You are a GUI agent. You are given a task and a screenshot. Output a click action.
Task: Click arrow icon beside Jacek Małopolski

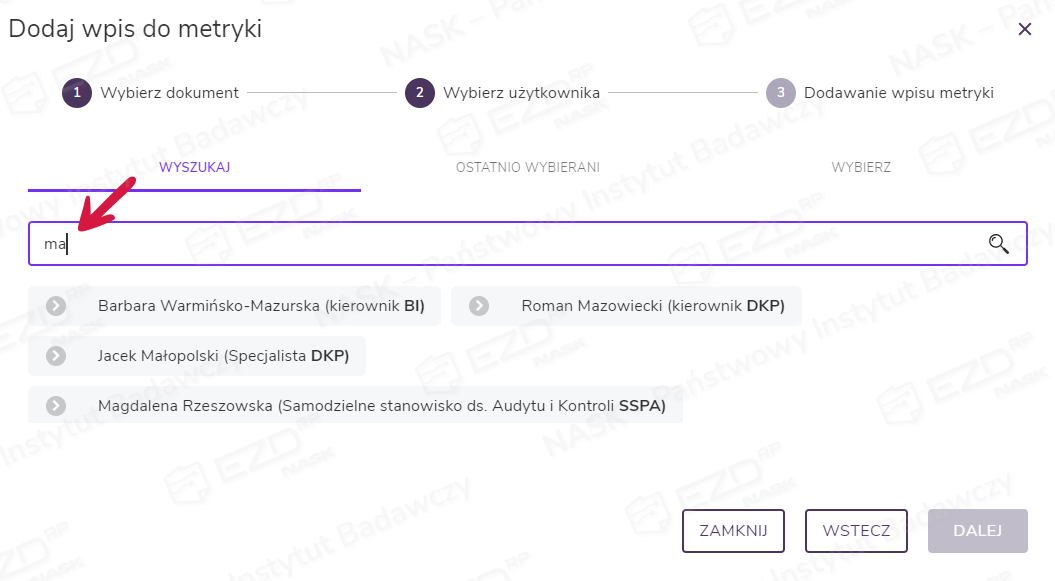pyautogui.click(x=56, y=355)
